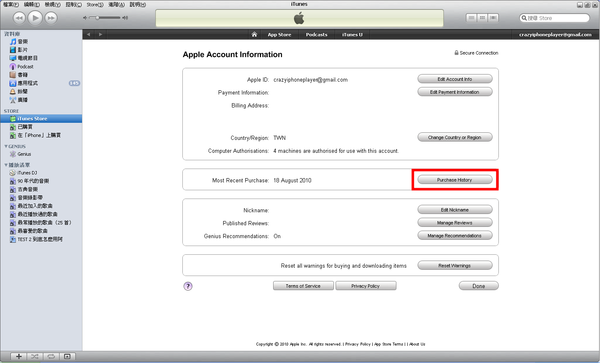Open the Store menu

[95, 5]
